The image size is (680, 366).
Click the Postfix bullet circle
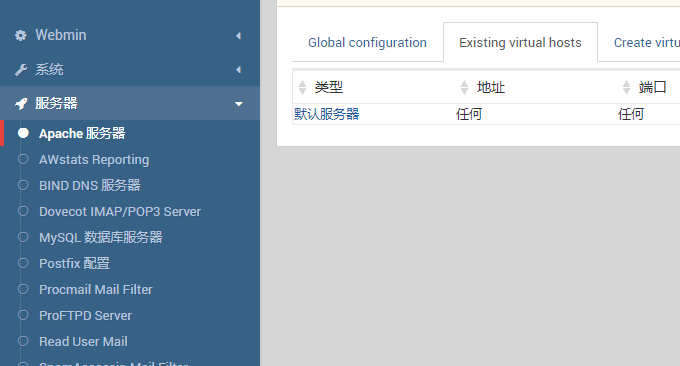[x=23, y=263]
